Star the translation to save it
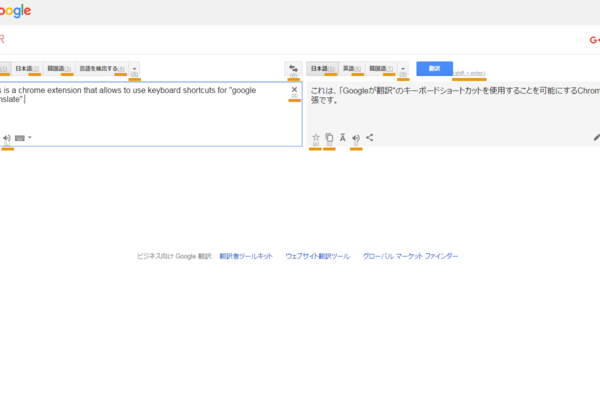600x400 pixels. (316, 137)
